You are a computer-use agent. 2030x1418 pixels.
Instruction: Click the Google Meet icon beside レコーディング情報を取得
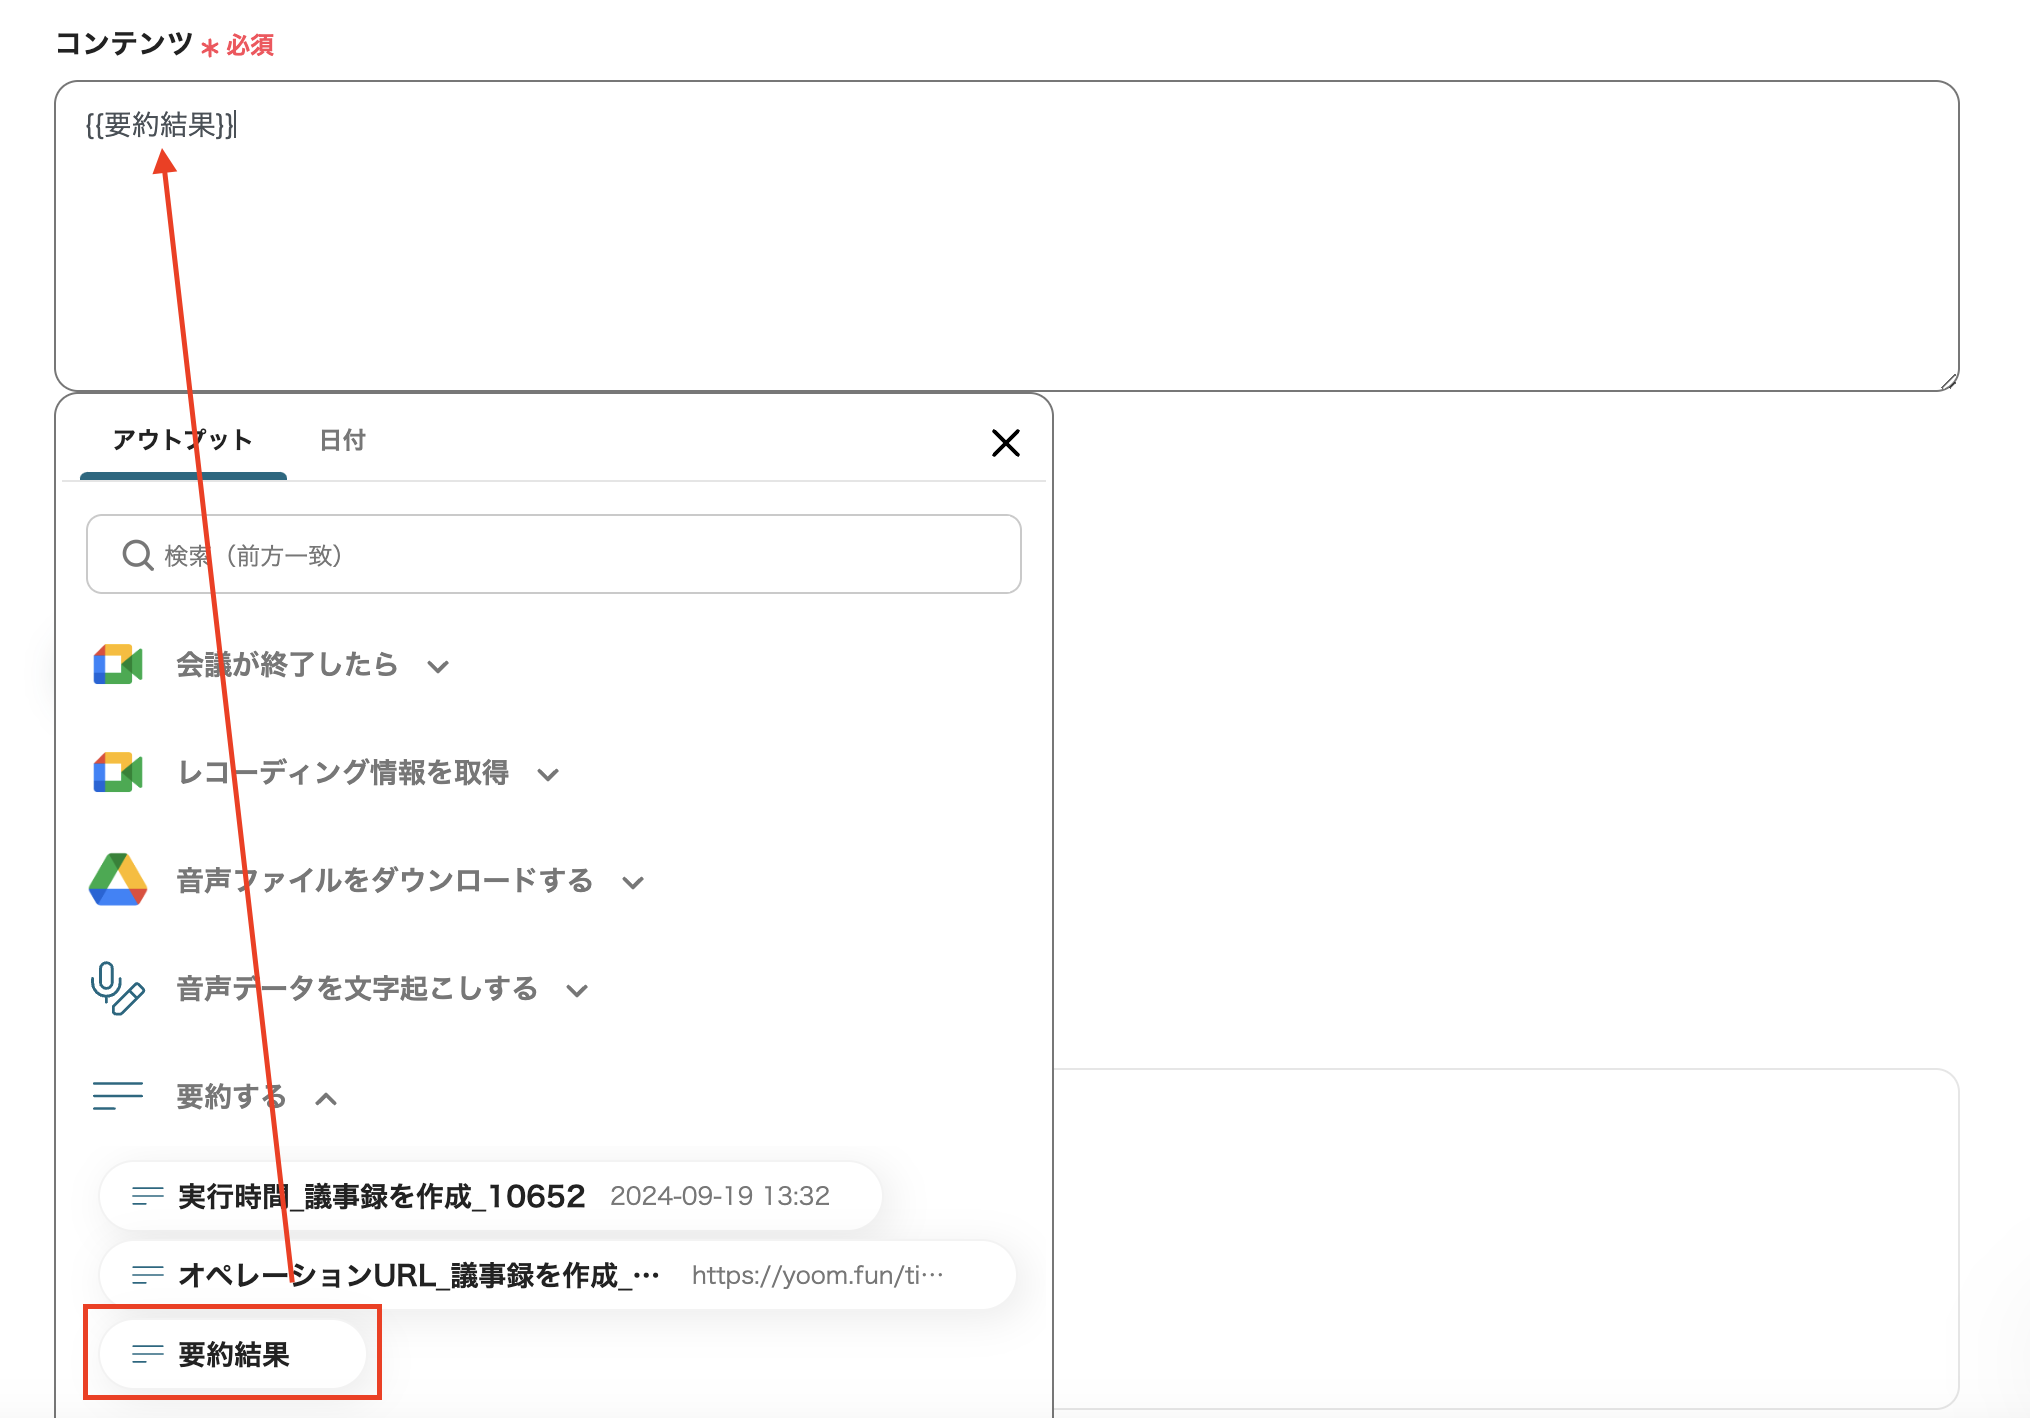pyautogui.click(x=118, y=773)
